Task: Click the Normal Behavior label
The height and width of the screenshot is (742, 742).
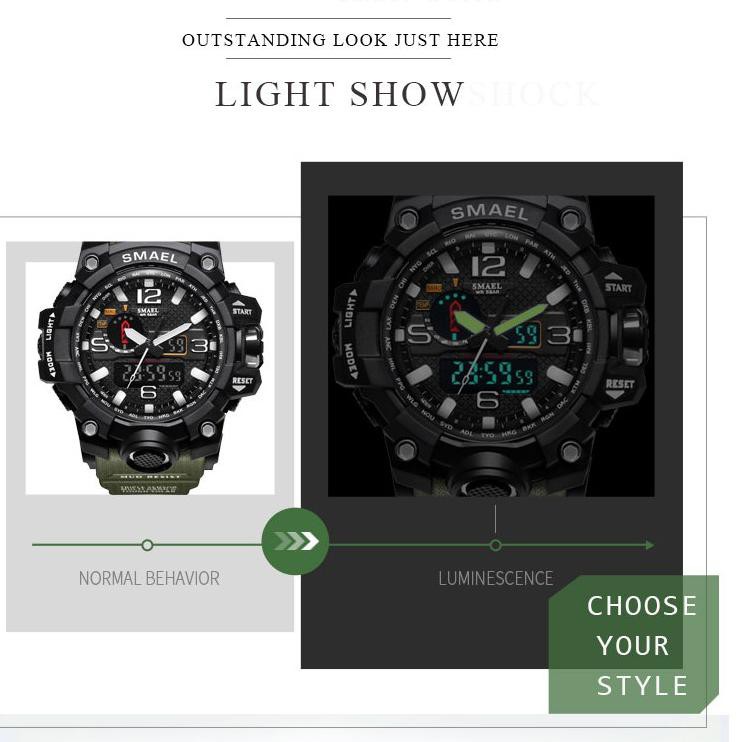Action: point(149,578)
